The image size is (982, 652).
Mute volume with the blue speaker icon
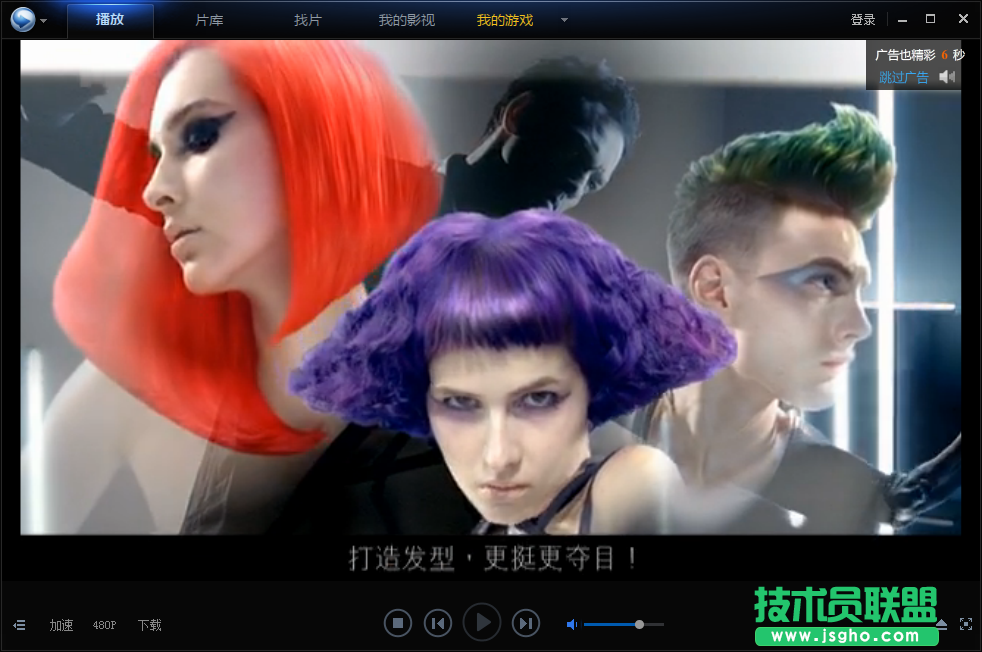pos(572,624)
